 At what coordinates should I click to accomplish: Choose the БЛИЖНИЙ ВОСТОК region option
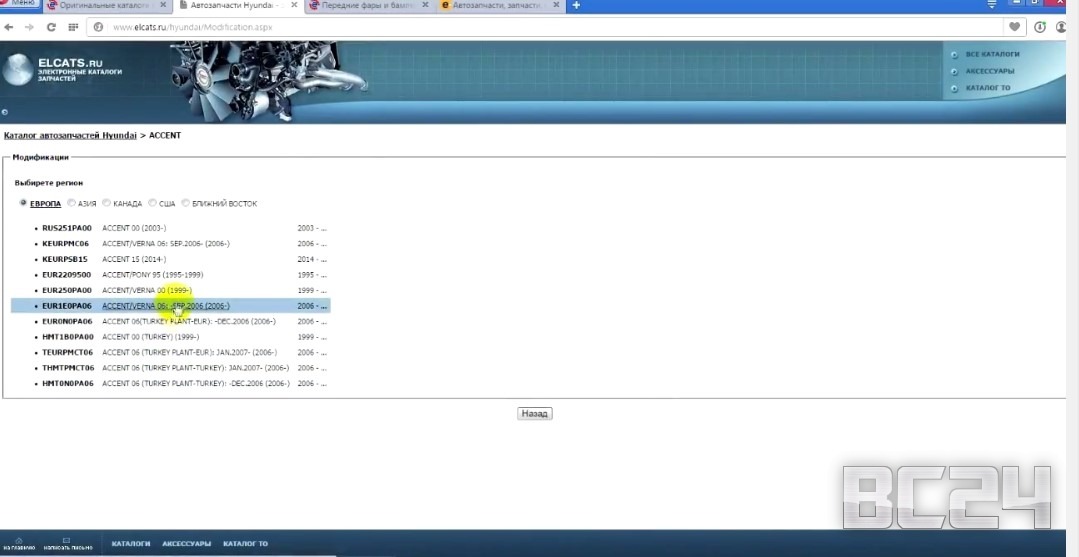click(x=186, y=203)
